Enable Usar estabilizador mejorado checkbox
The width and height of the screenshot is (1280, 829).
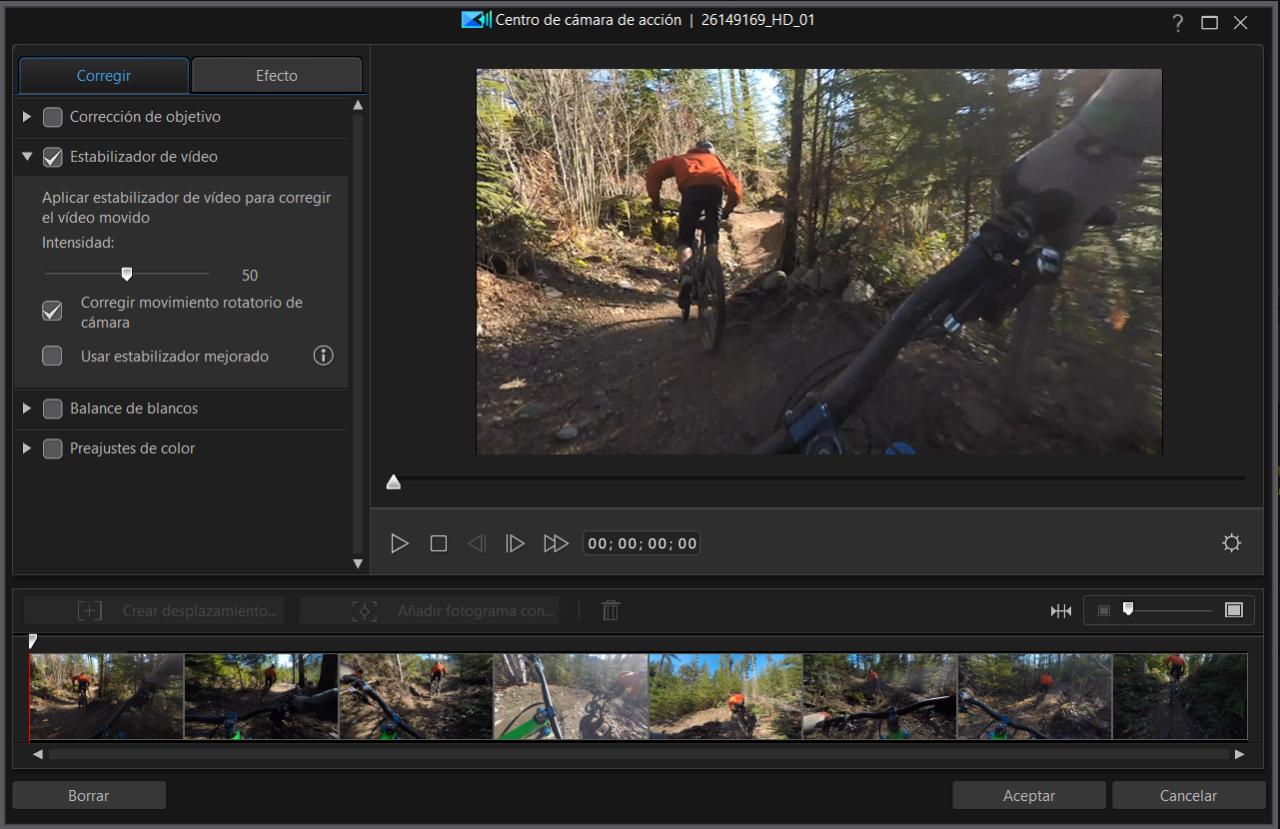click(52, 356)
